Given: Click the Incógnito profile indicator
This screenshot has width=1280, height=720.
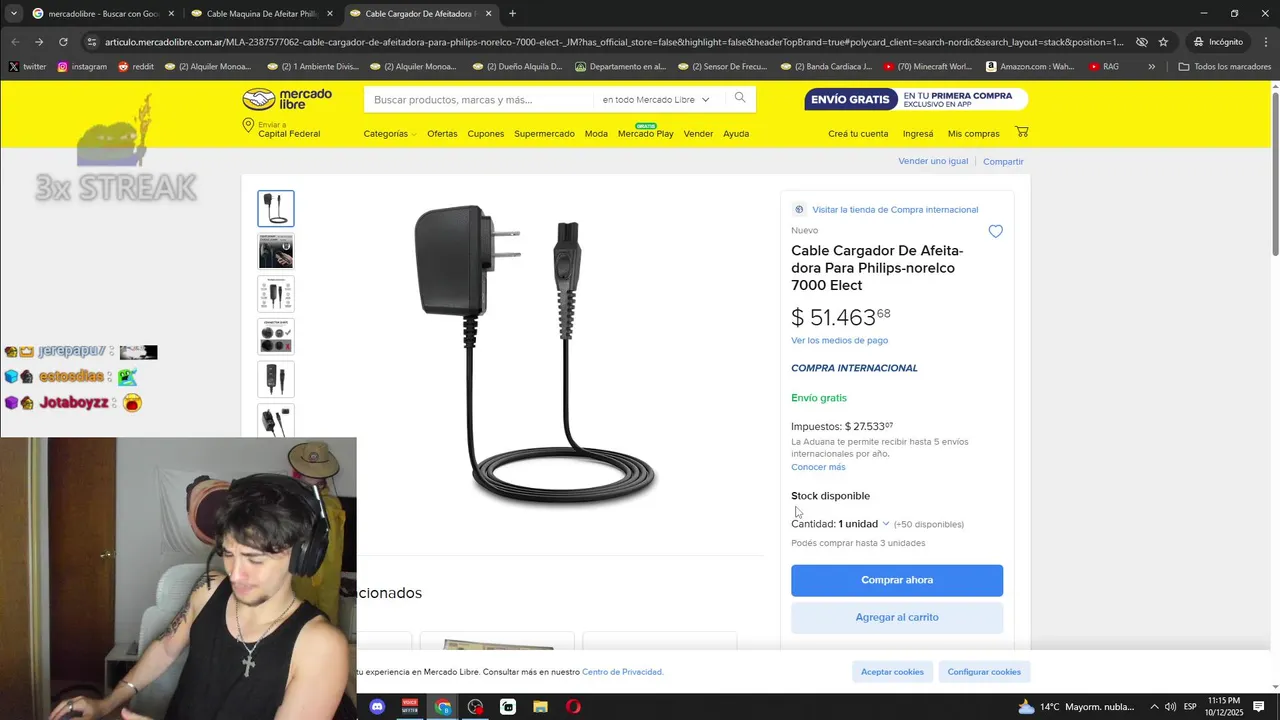Looking at the screenshot, I should tap(1218, 42).
